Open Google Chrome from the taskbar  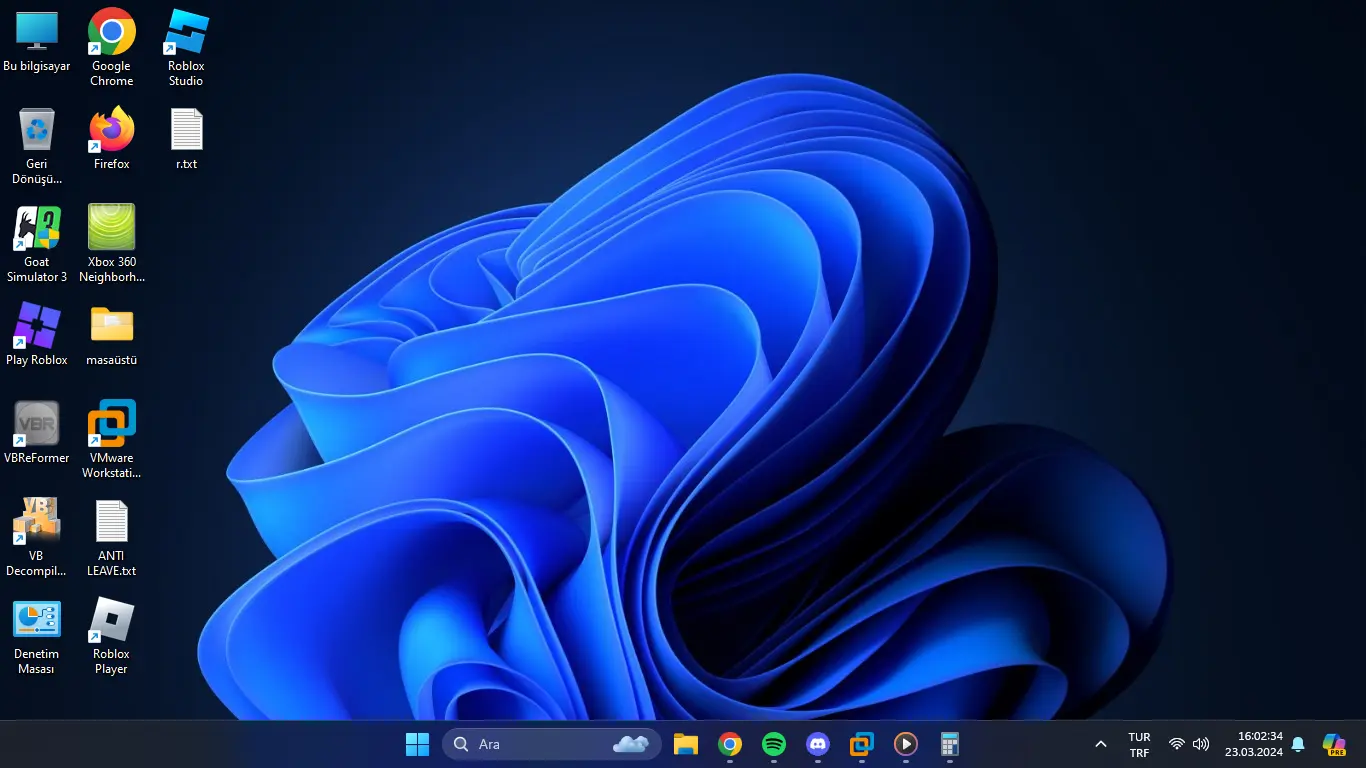tap(730, 744)
